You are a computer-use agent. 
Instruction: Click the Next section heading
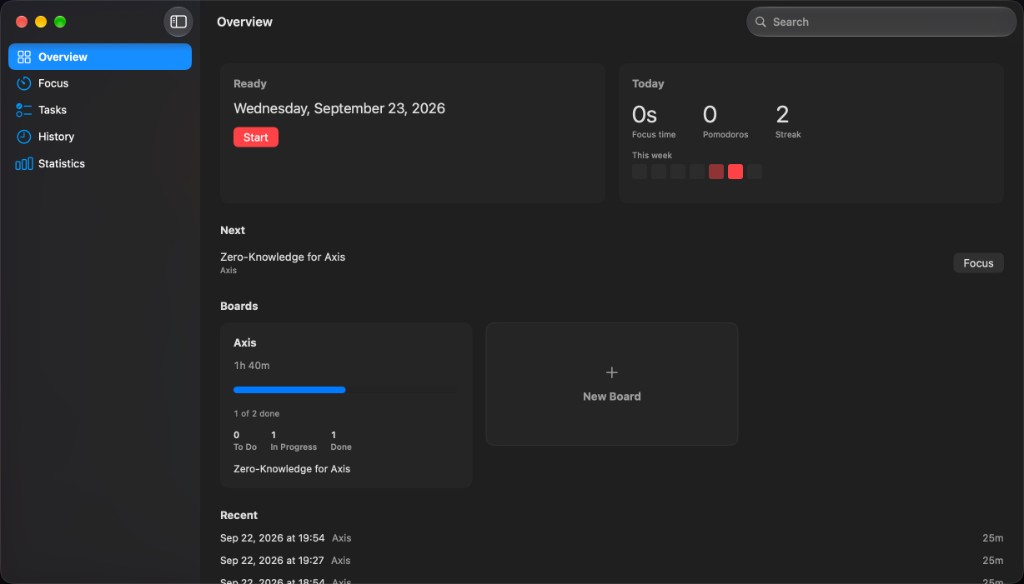[232, 230]
